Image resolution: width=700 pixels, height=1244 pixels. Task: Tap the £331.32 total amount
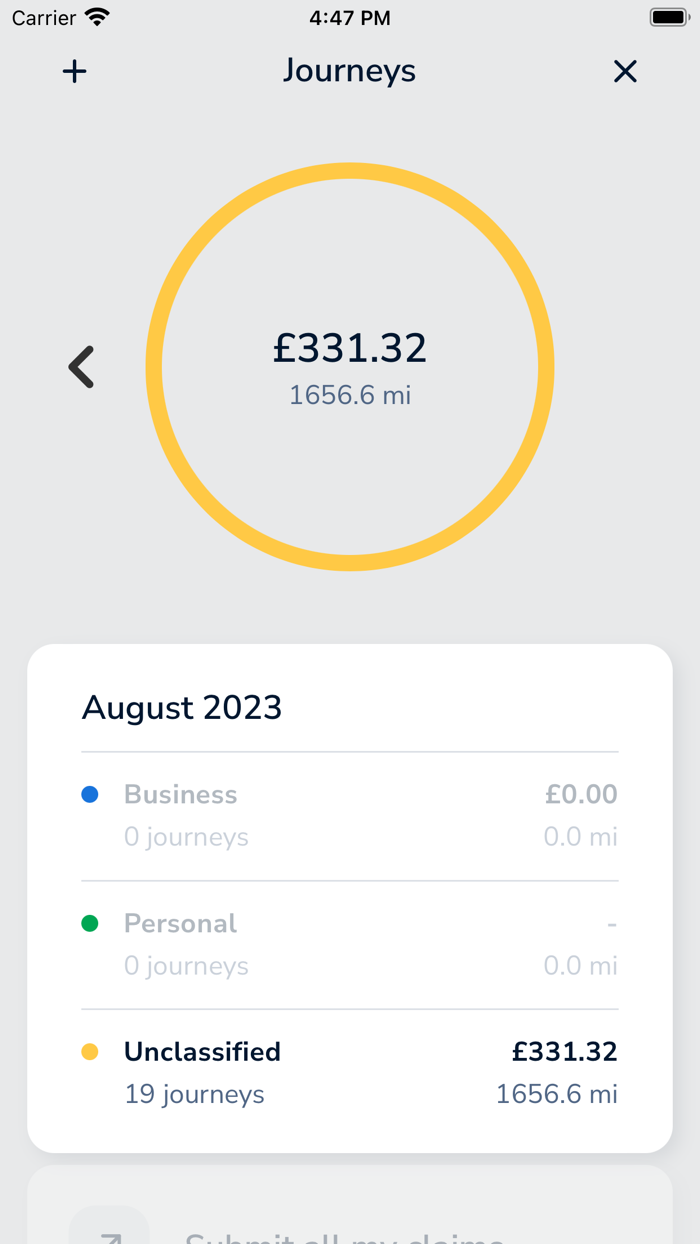(x=350, y=347)
